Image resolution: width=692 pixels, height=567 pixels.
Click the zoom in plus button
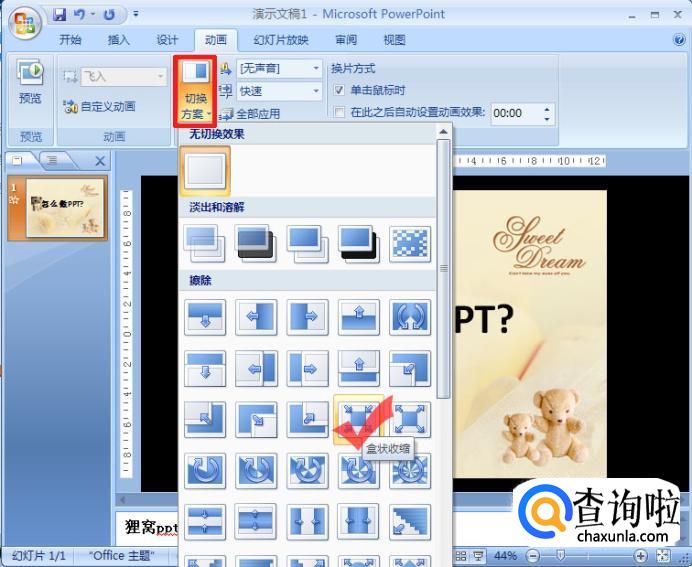coord(640,556)
